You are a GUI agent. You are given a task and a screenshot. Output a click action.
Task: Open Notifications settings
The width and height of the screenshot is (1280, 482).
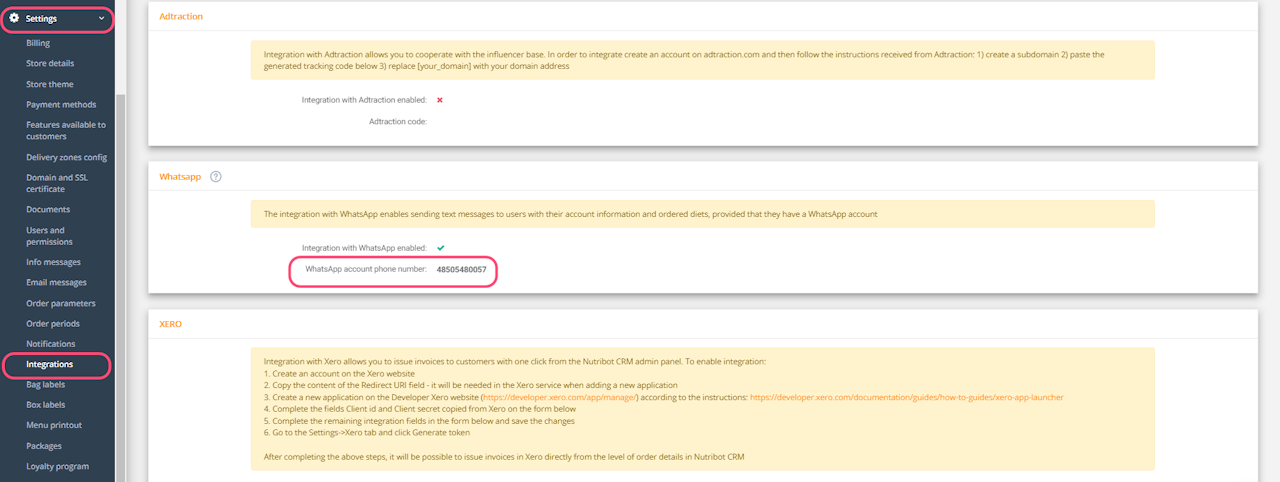click(x=51, y=344)
